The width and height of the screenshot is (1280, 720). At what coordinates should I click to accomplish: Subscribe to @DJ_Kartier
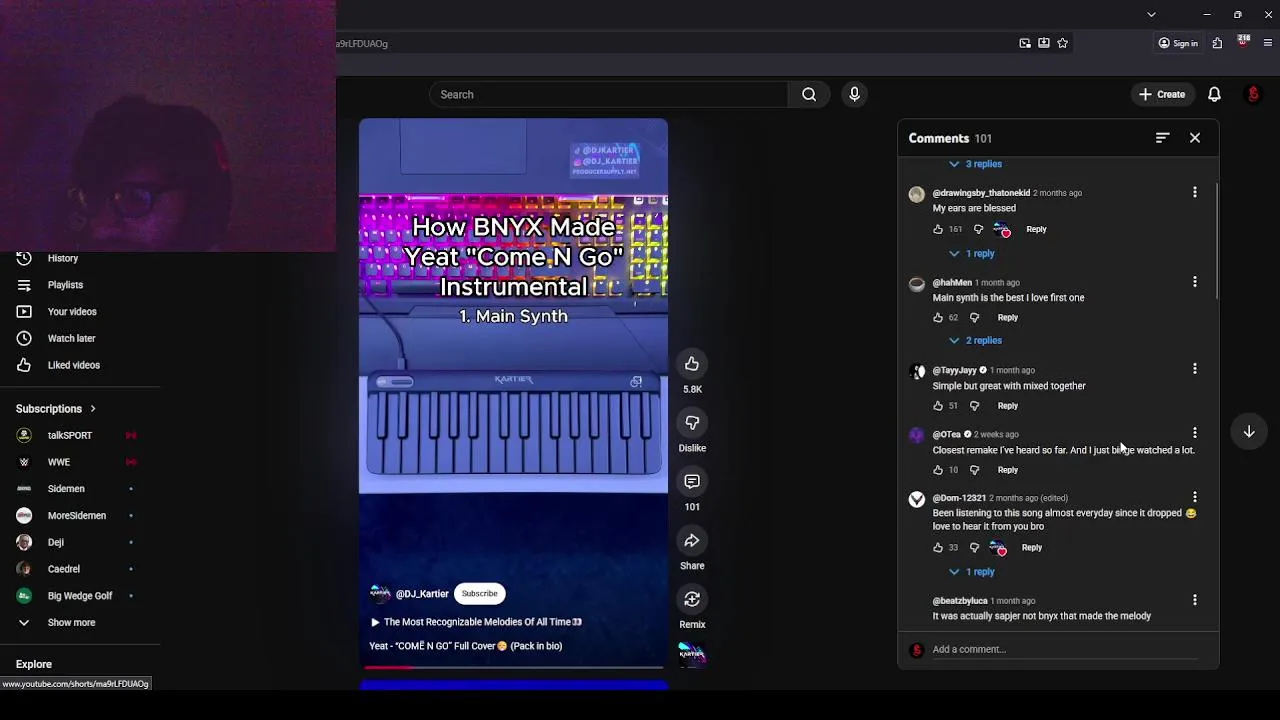coord(479,594)
